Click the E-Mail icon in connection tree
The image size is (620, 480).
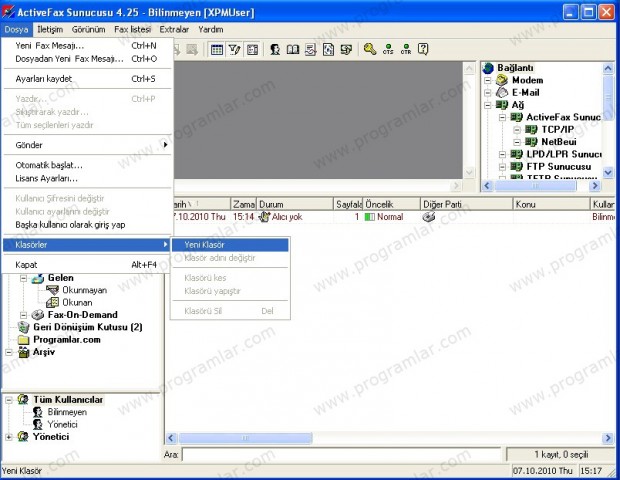pyautogui.click(x=502, y=93)
